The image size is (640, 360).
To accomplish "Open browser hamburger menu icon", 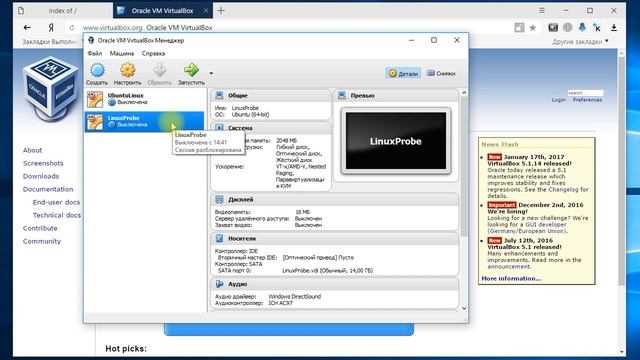I will [x=542, y=11].
